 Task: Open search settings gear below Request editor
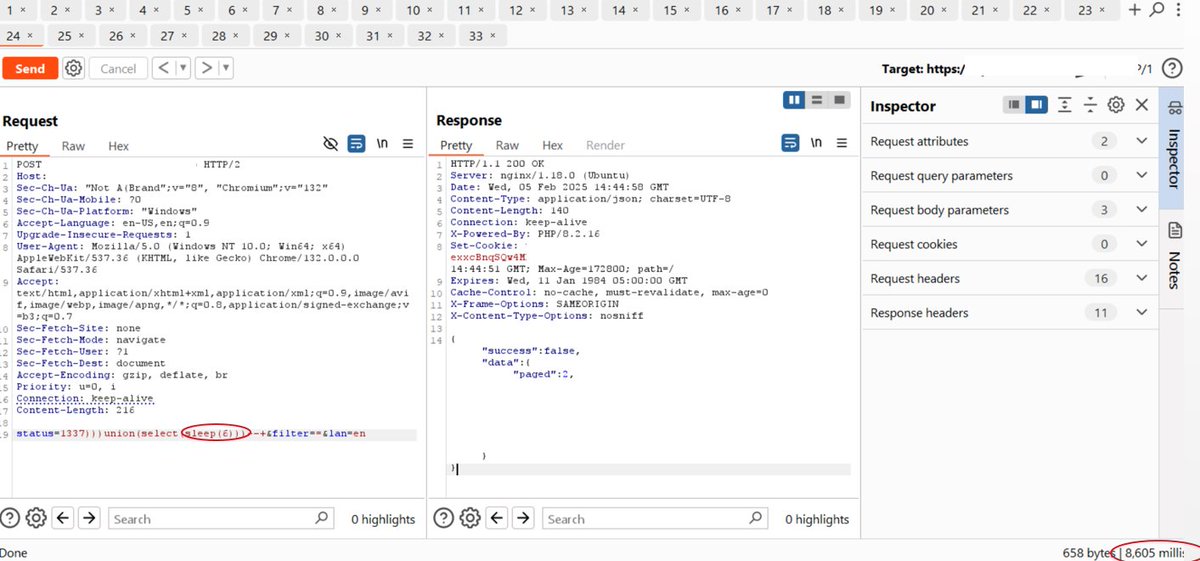[x=36, y=518]
